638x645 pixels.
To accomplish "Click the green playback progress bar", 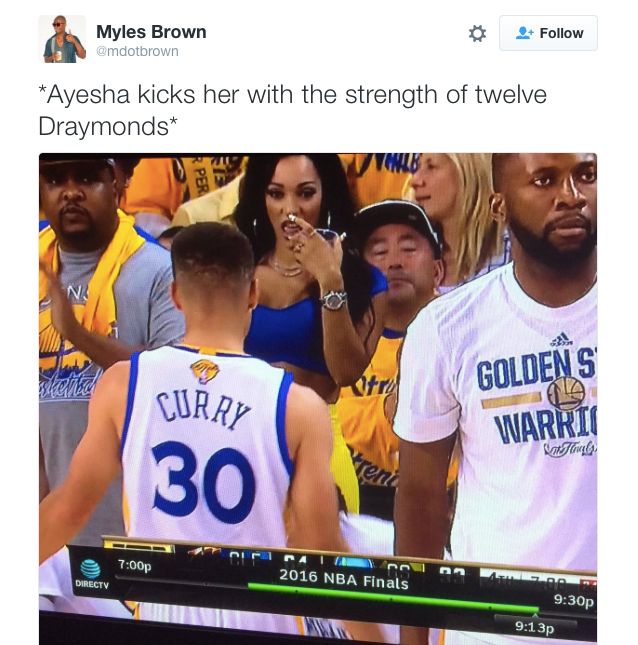I will click(x=393, y=598).
